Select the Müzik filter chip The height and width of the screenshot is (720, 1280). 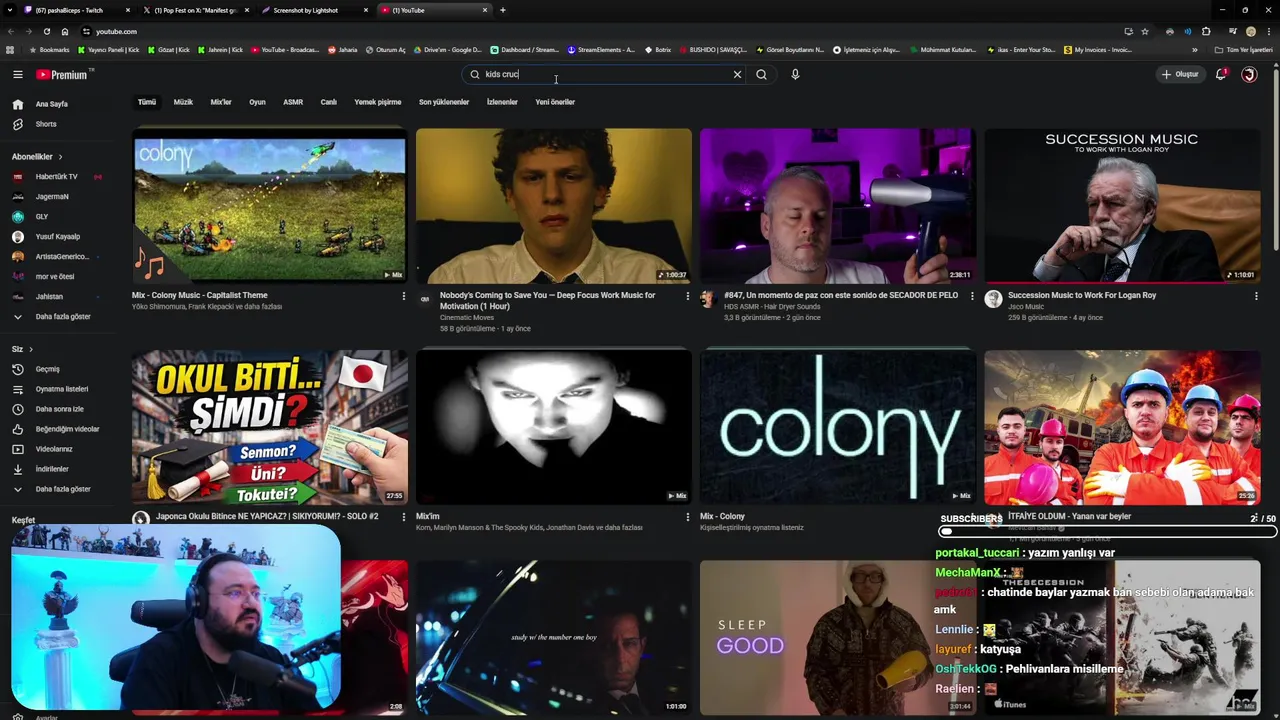click(x=183, y=102)
